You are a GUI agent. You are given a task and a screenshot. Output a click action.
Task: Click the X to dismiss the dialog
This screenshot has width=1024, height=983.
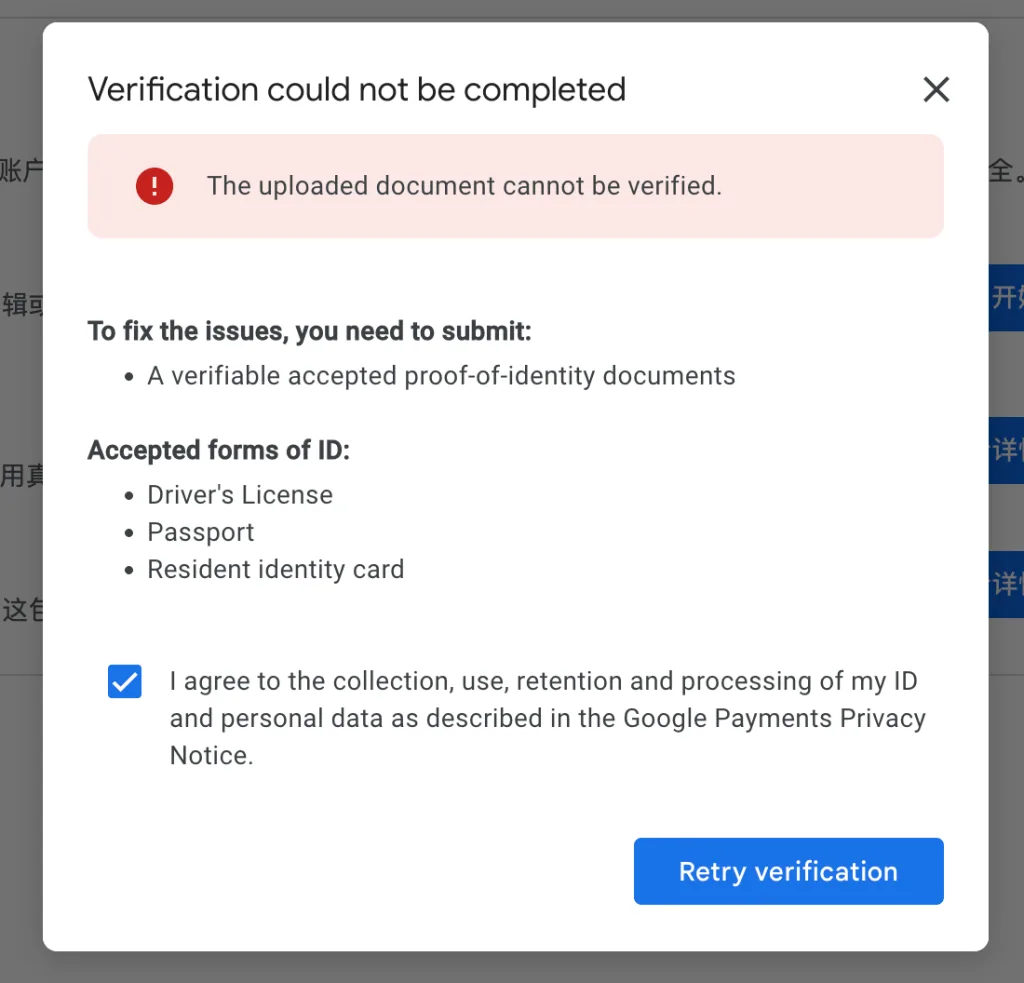[x=936, y=89]
